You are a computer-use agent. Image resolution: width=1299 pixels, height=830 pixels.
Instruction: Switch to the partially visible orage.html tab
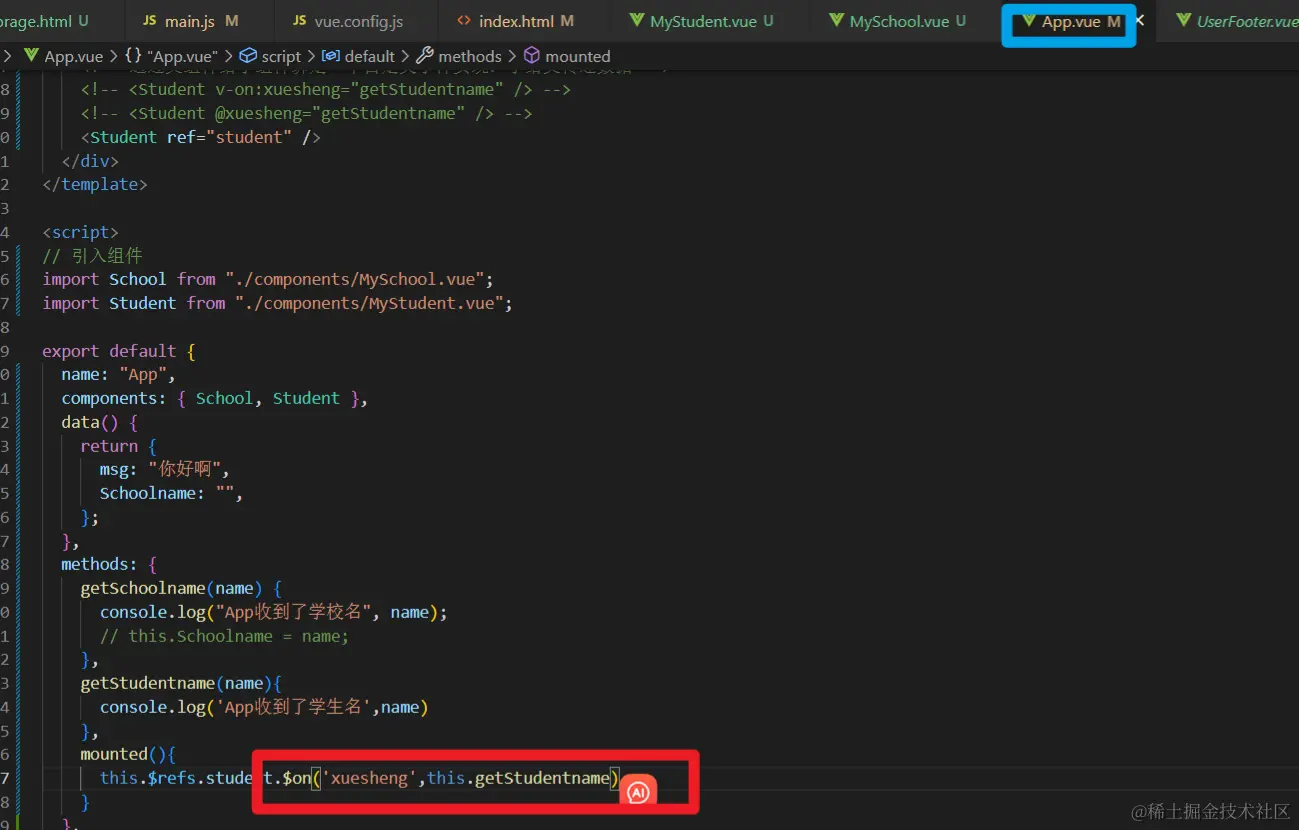coord(45,21)
